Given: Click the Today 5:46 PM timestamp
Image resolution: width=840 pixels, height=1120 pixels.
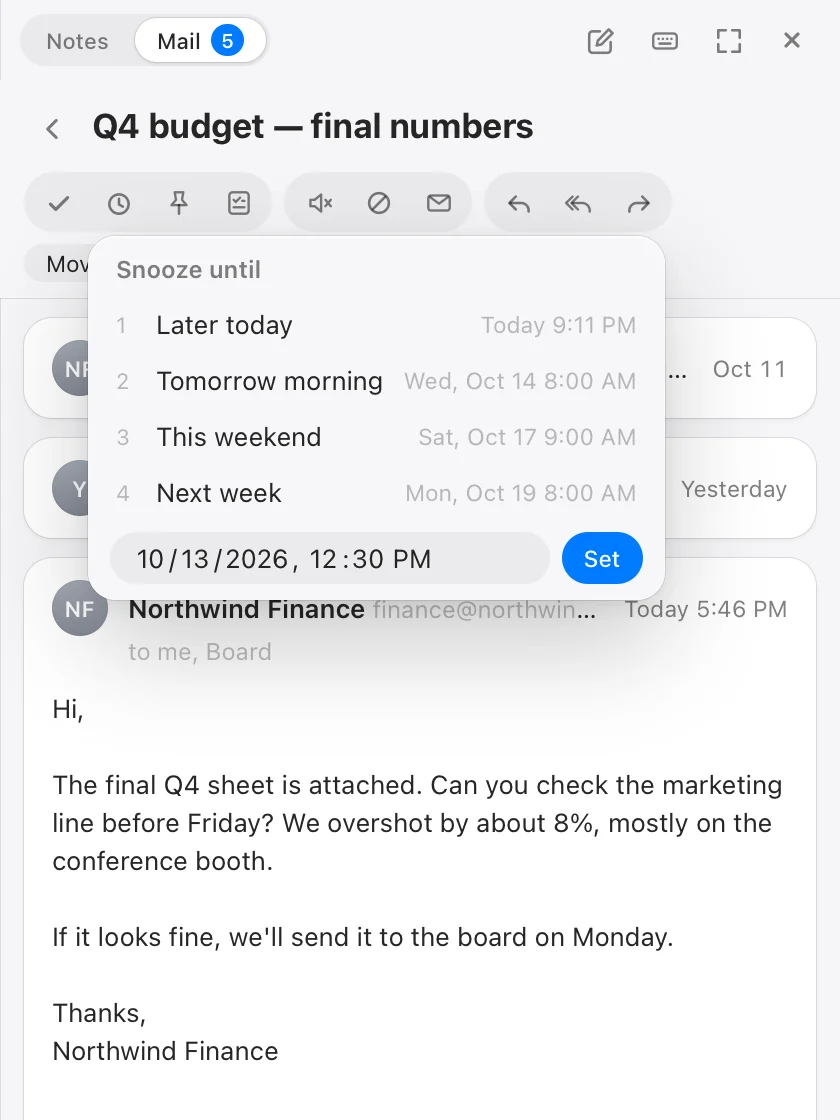Looking at the screenshot, I should 706,609.
